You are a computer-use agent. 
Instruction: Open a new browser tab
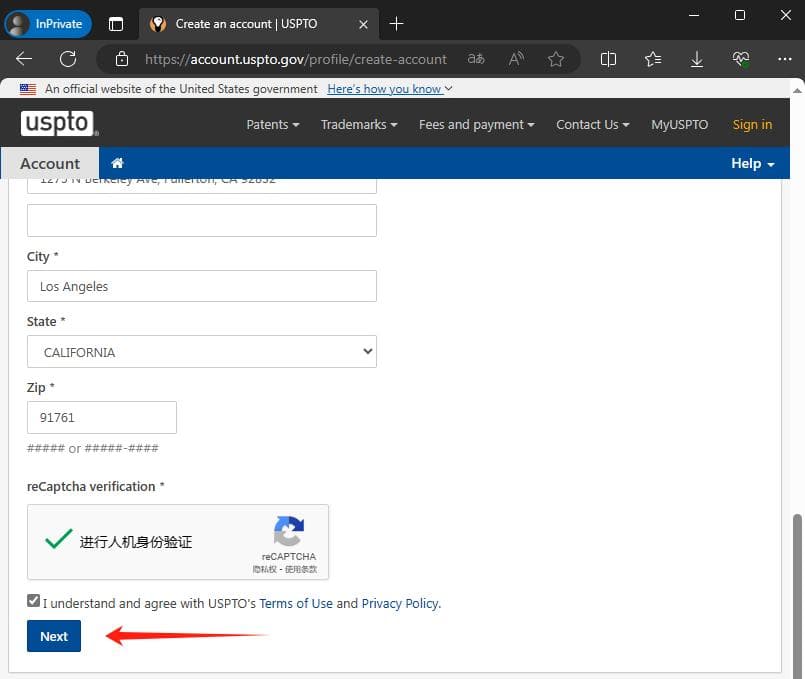(396, 24)
